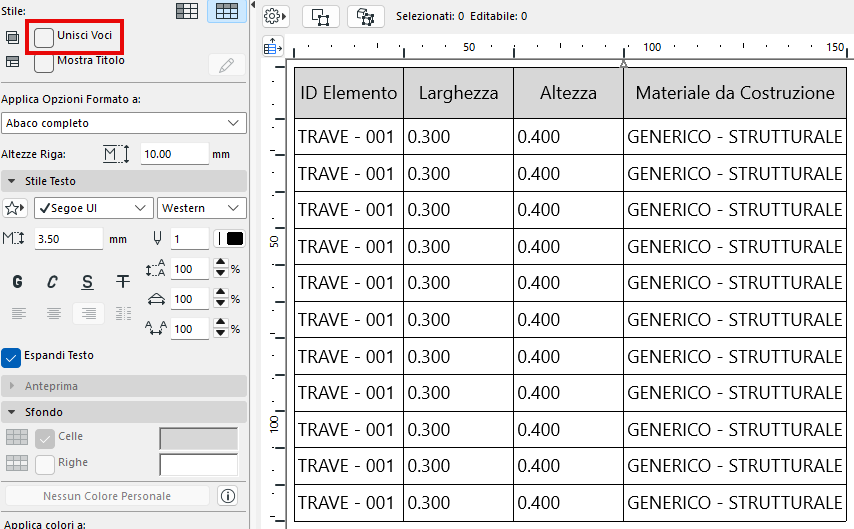Click the font size 3.50 field

point(69,239)
